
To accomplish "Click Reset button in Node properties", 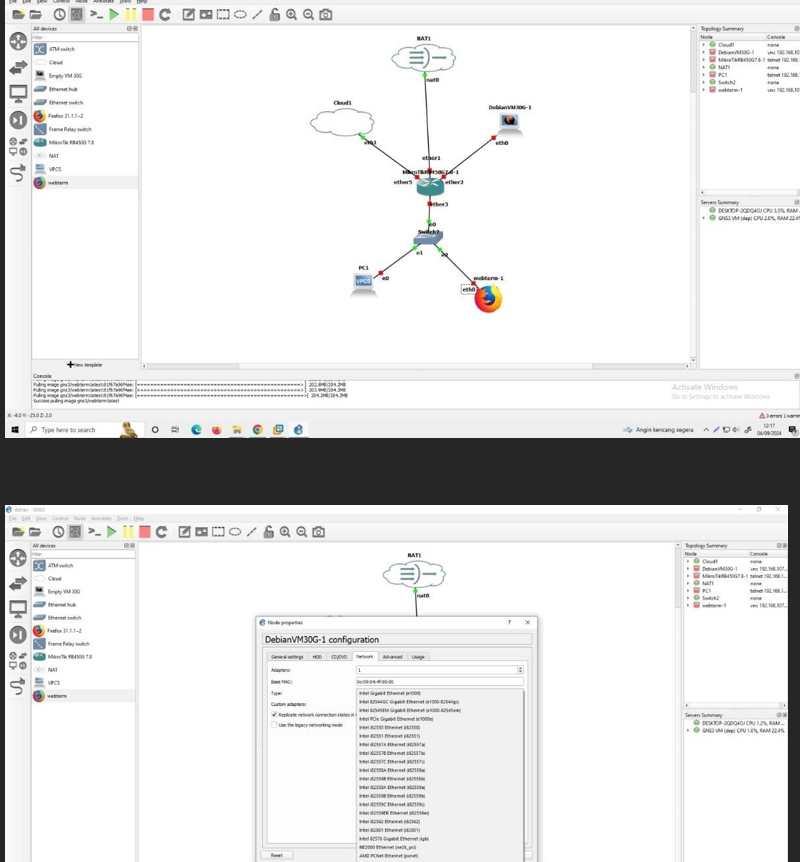I will pyautogui.click(x=277, y=855).
